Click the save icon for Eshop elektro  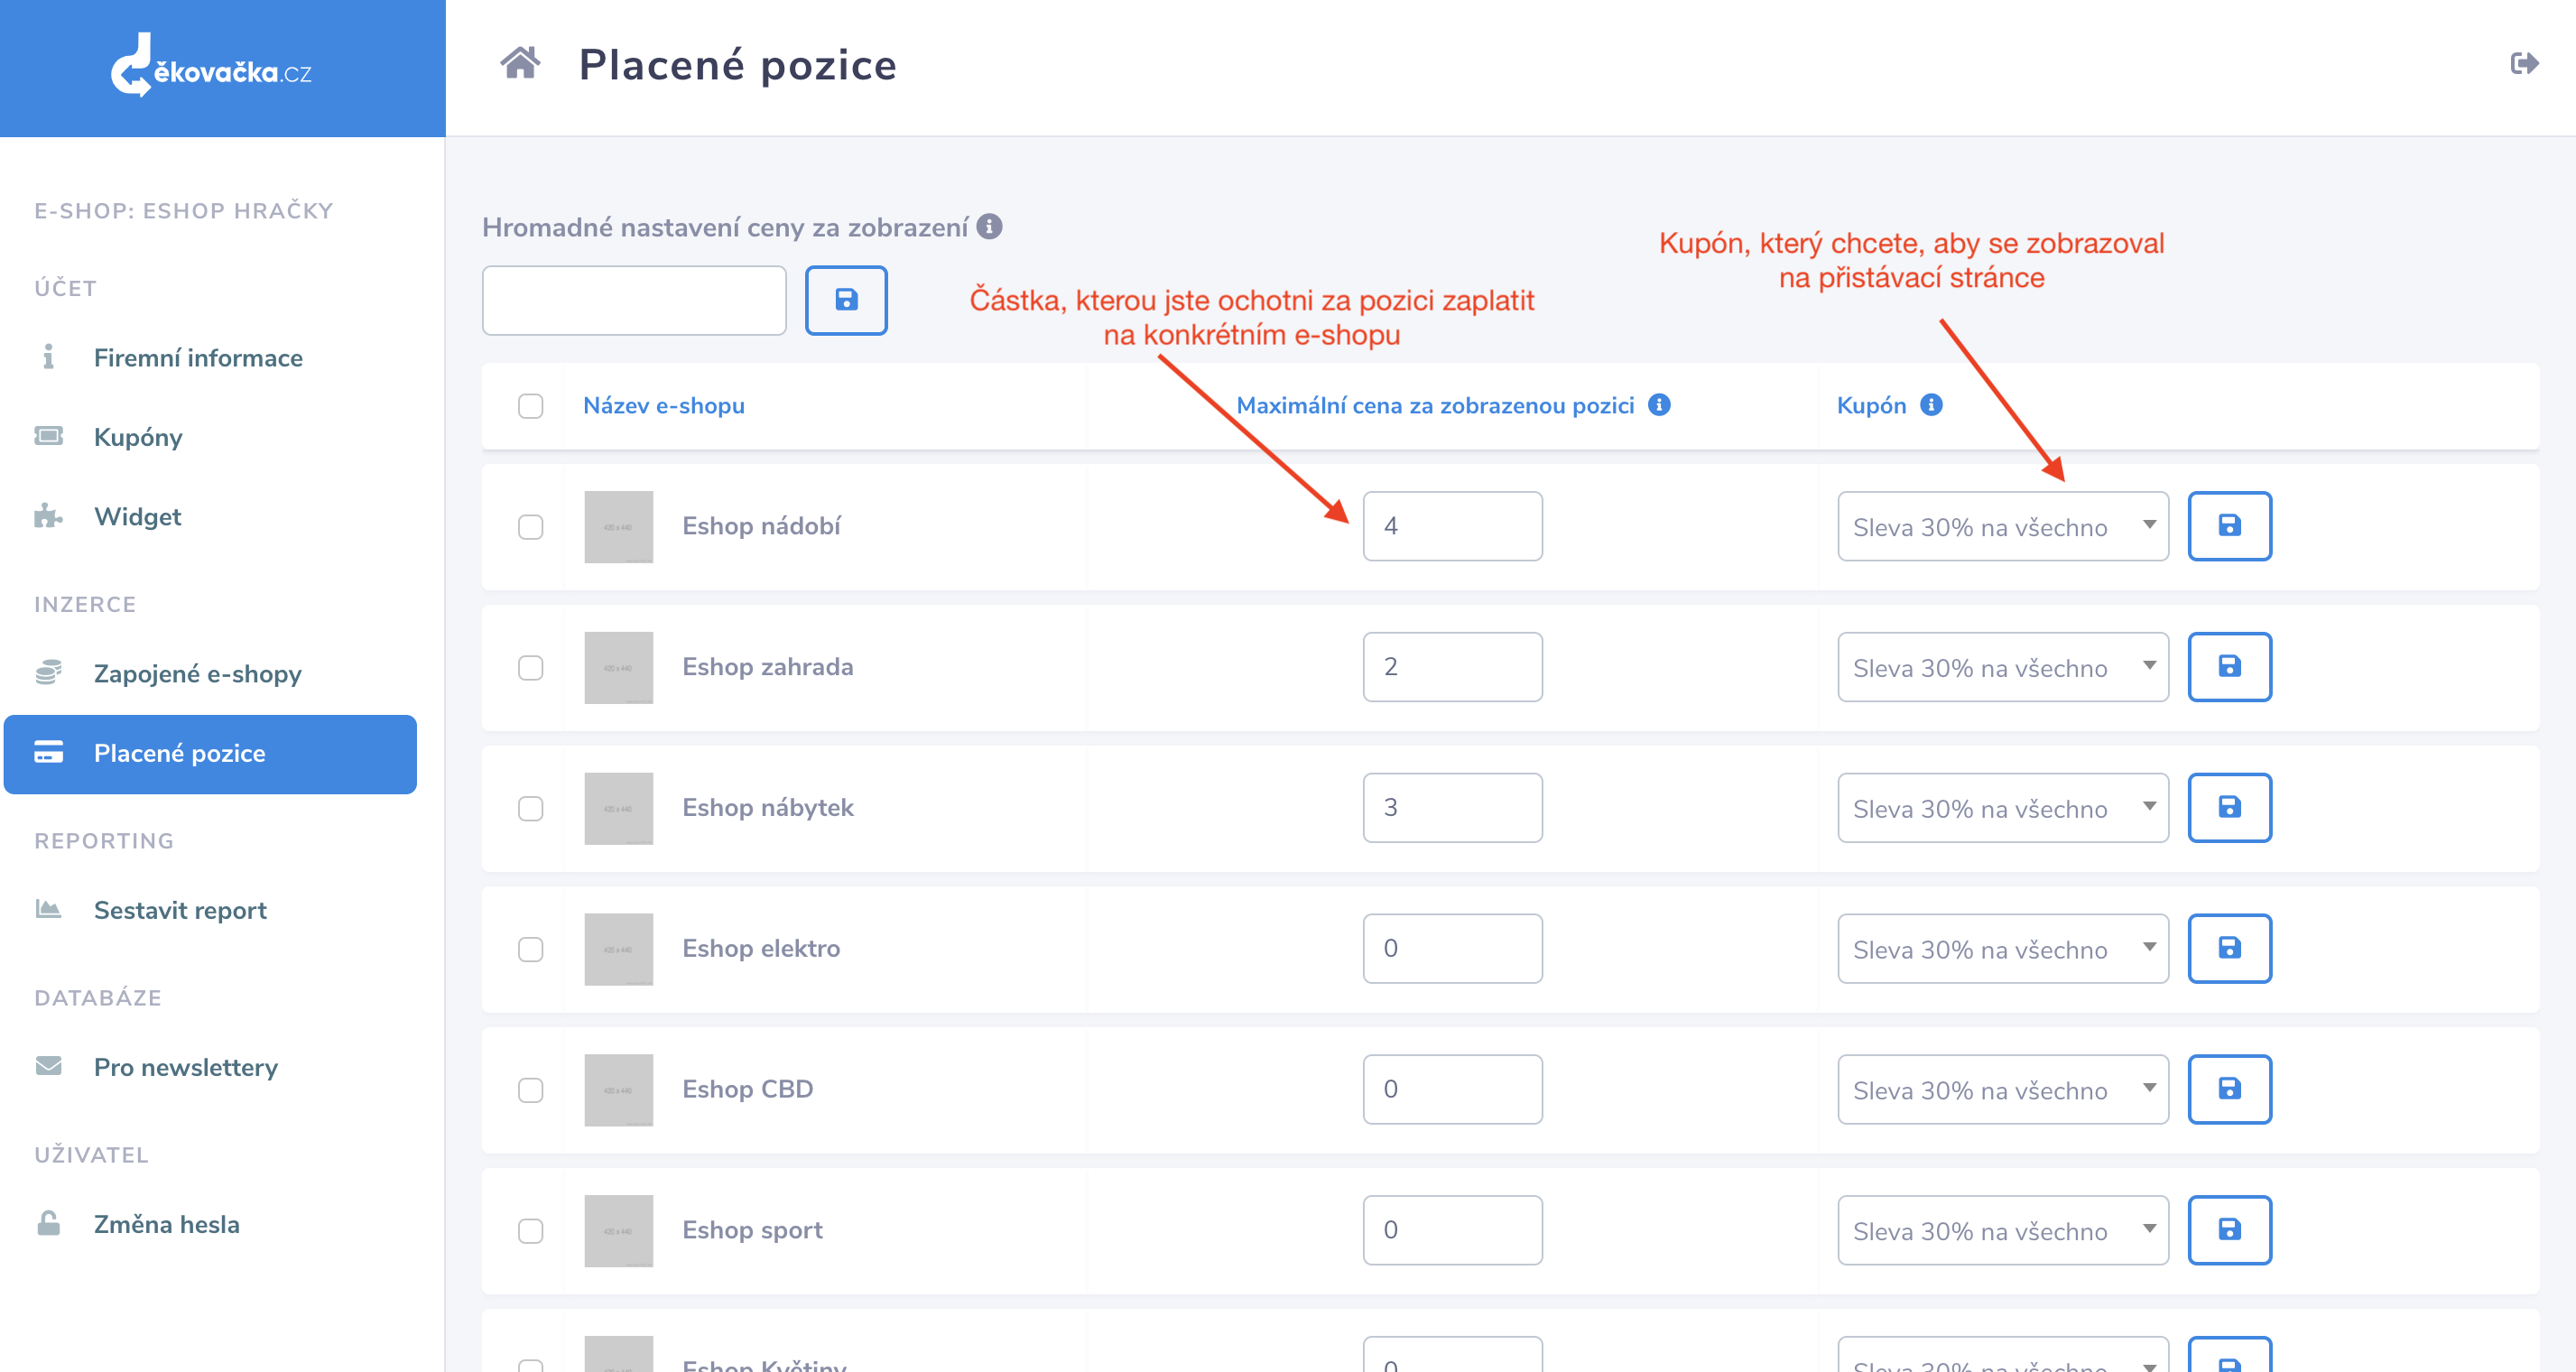(x=2229, y=948)
